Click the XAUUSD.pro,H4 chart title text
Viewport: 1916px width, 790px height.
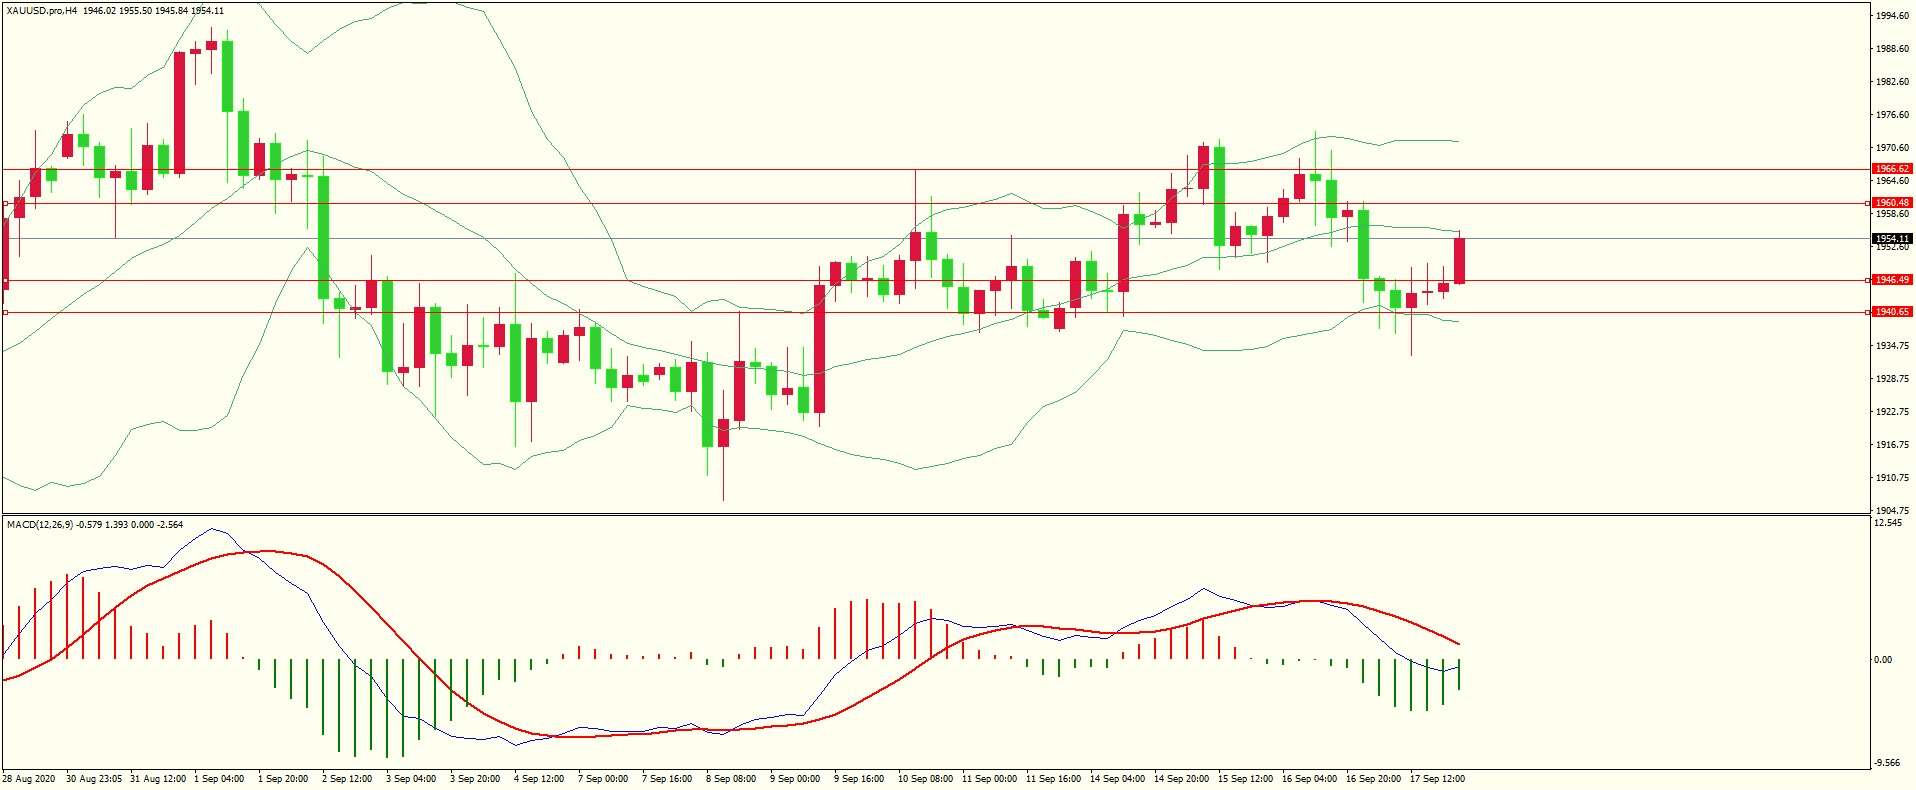[x=41, y=10]
